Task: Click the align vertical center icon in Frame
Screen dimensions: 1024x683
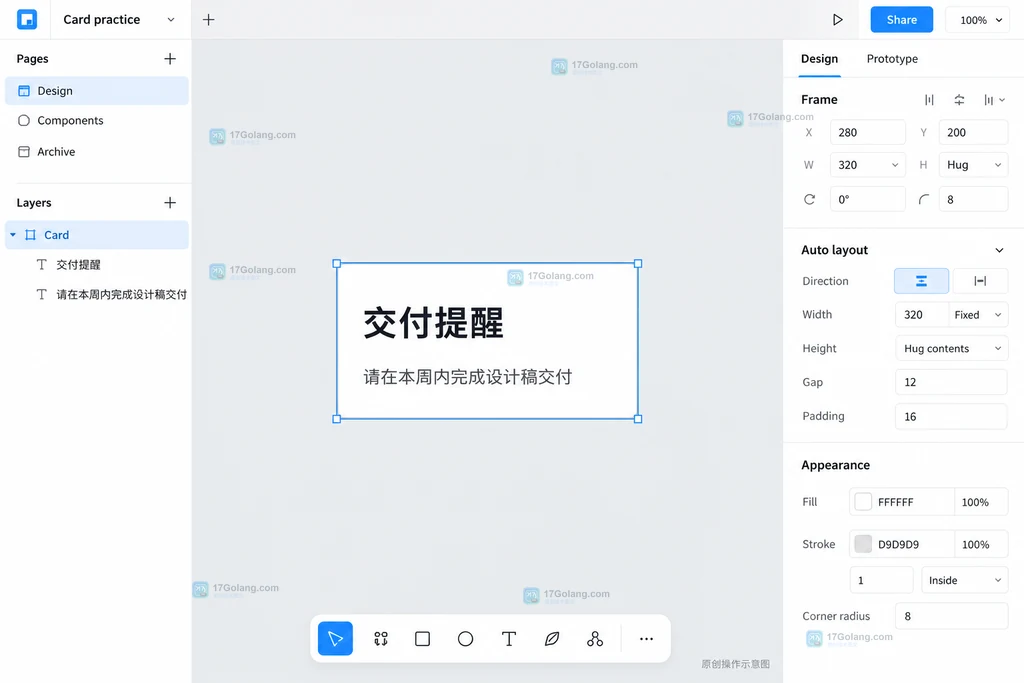Action: 959,100
